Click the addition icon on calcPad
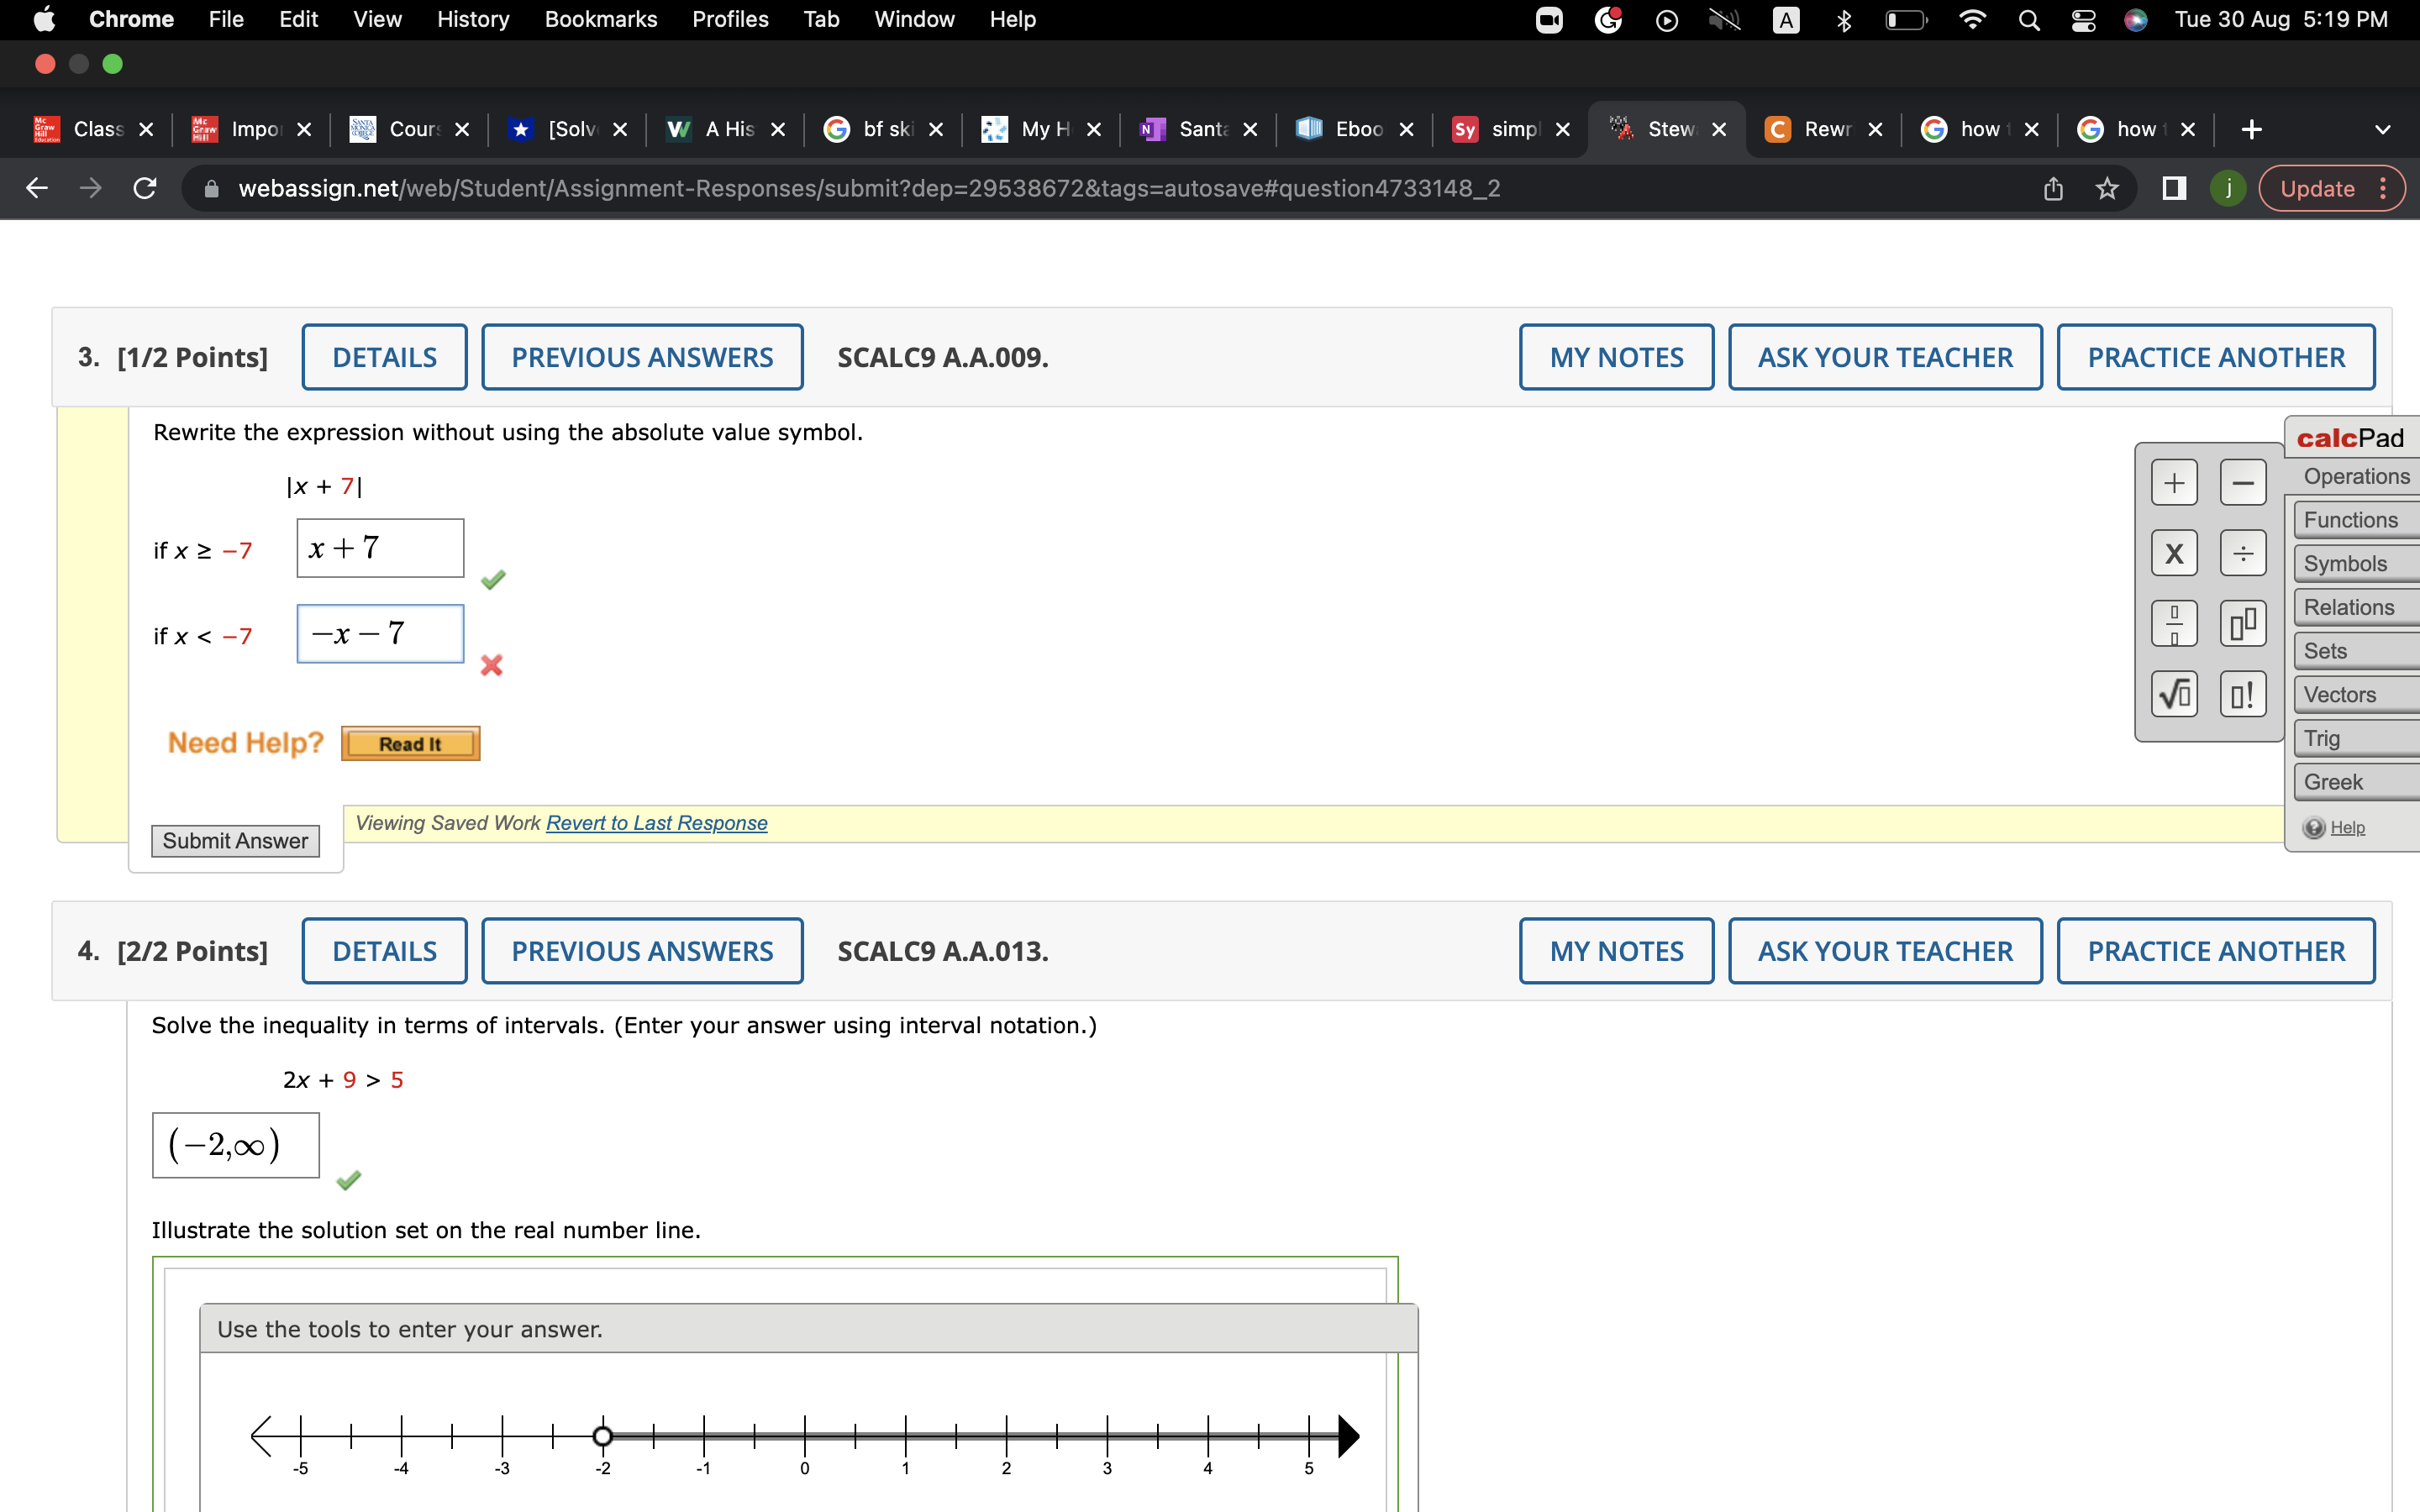 2175,481
